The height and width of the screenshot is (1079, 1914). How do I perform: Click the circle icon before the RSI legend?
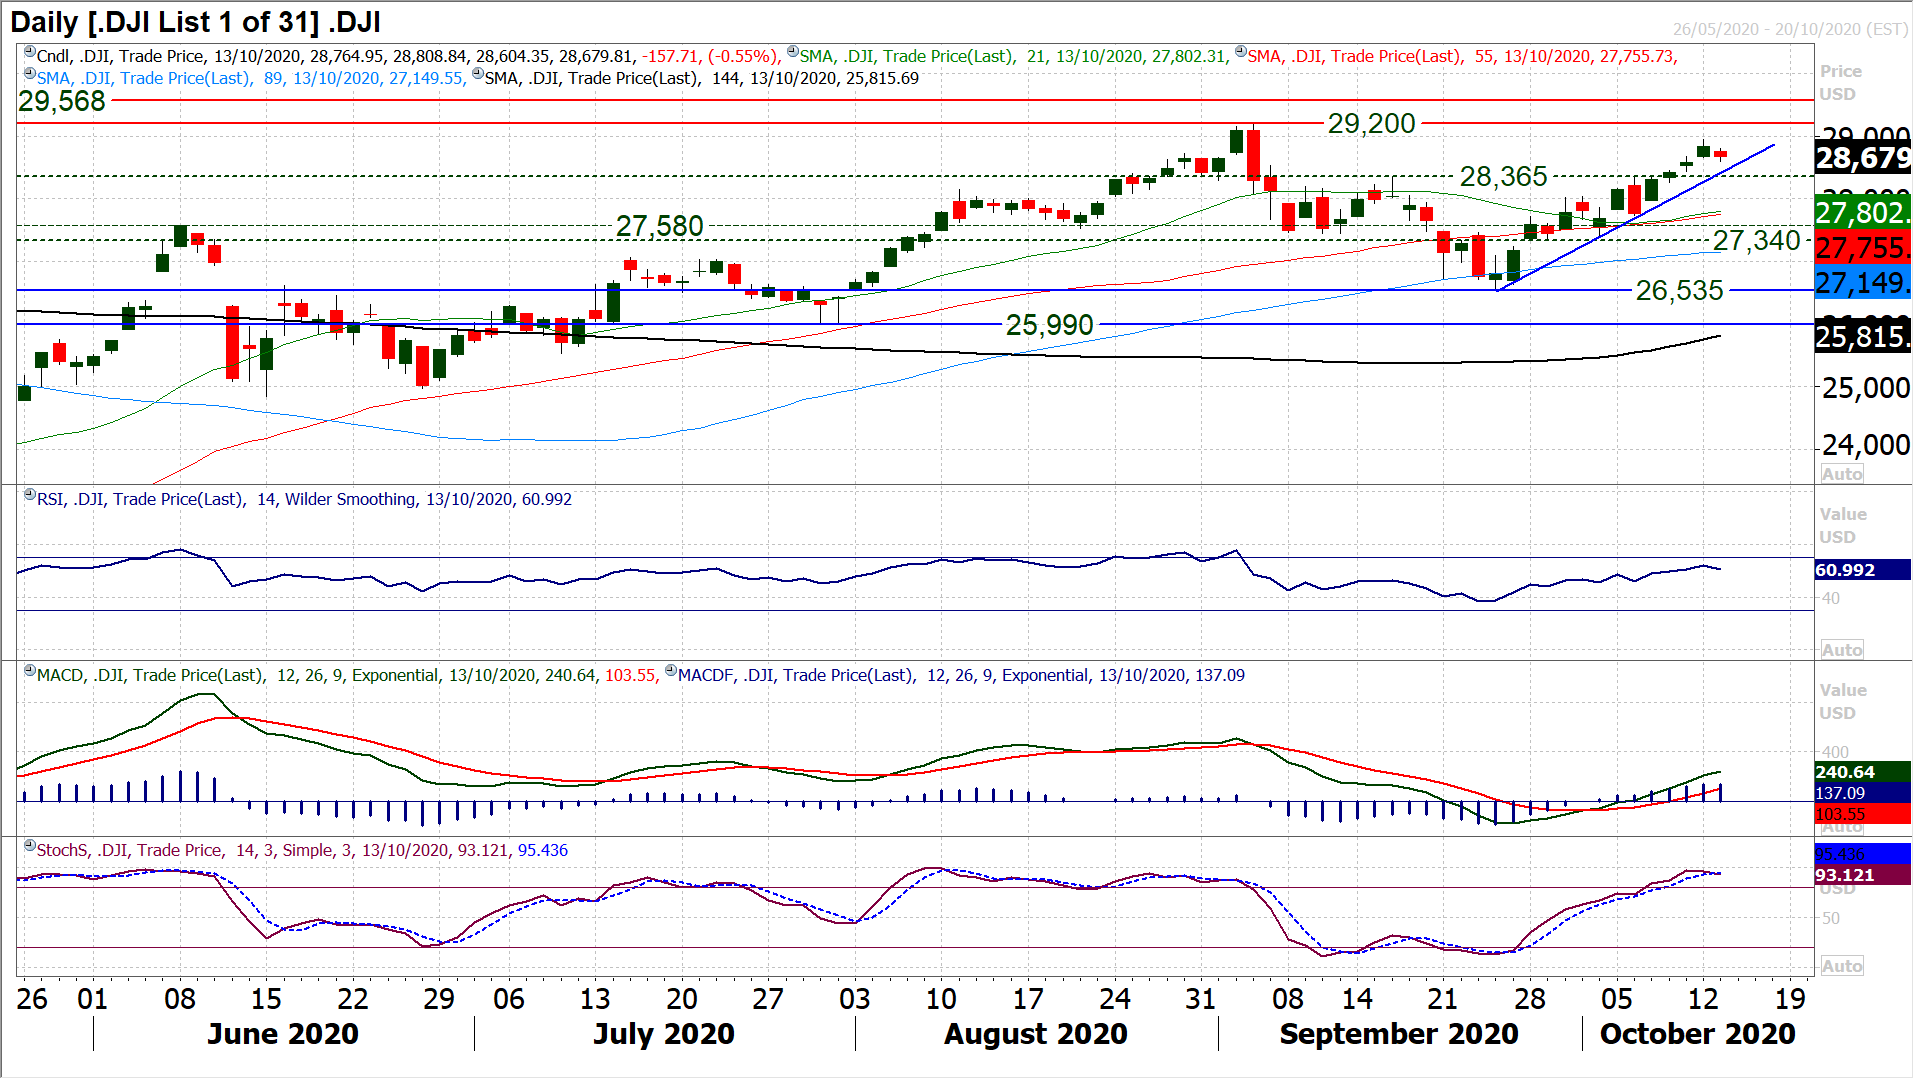coord(30,495)
